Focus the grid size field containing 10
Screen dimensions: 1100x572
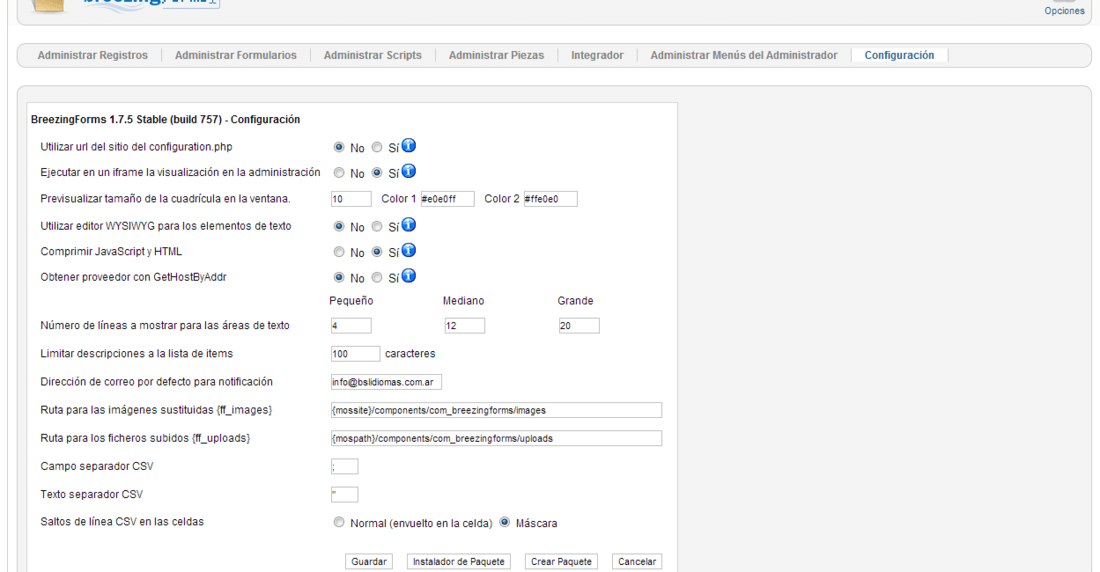[x=351, y=199]
